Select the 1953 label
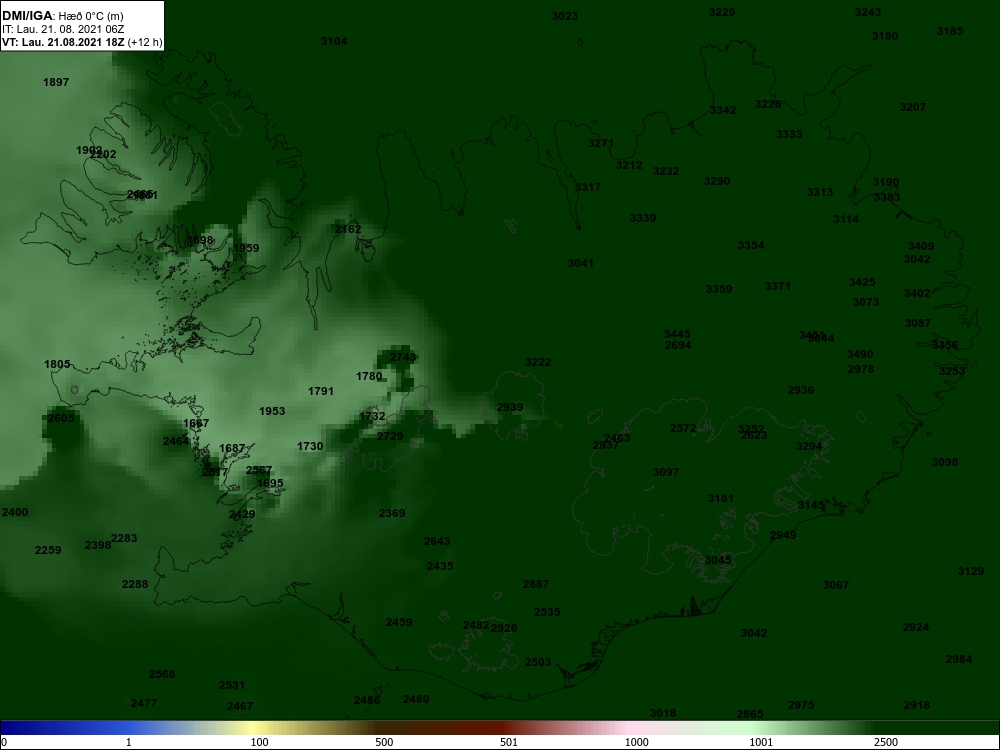 272,411
